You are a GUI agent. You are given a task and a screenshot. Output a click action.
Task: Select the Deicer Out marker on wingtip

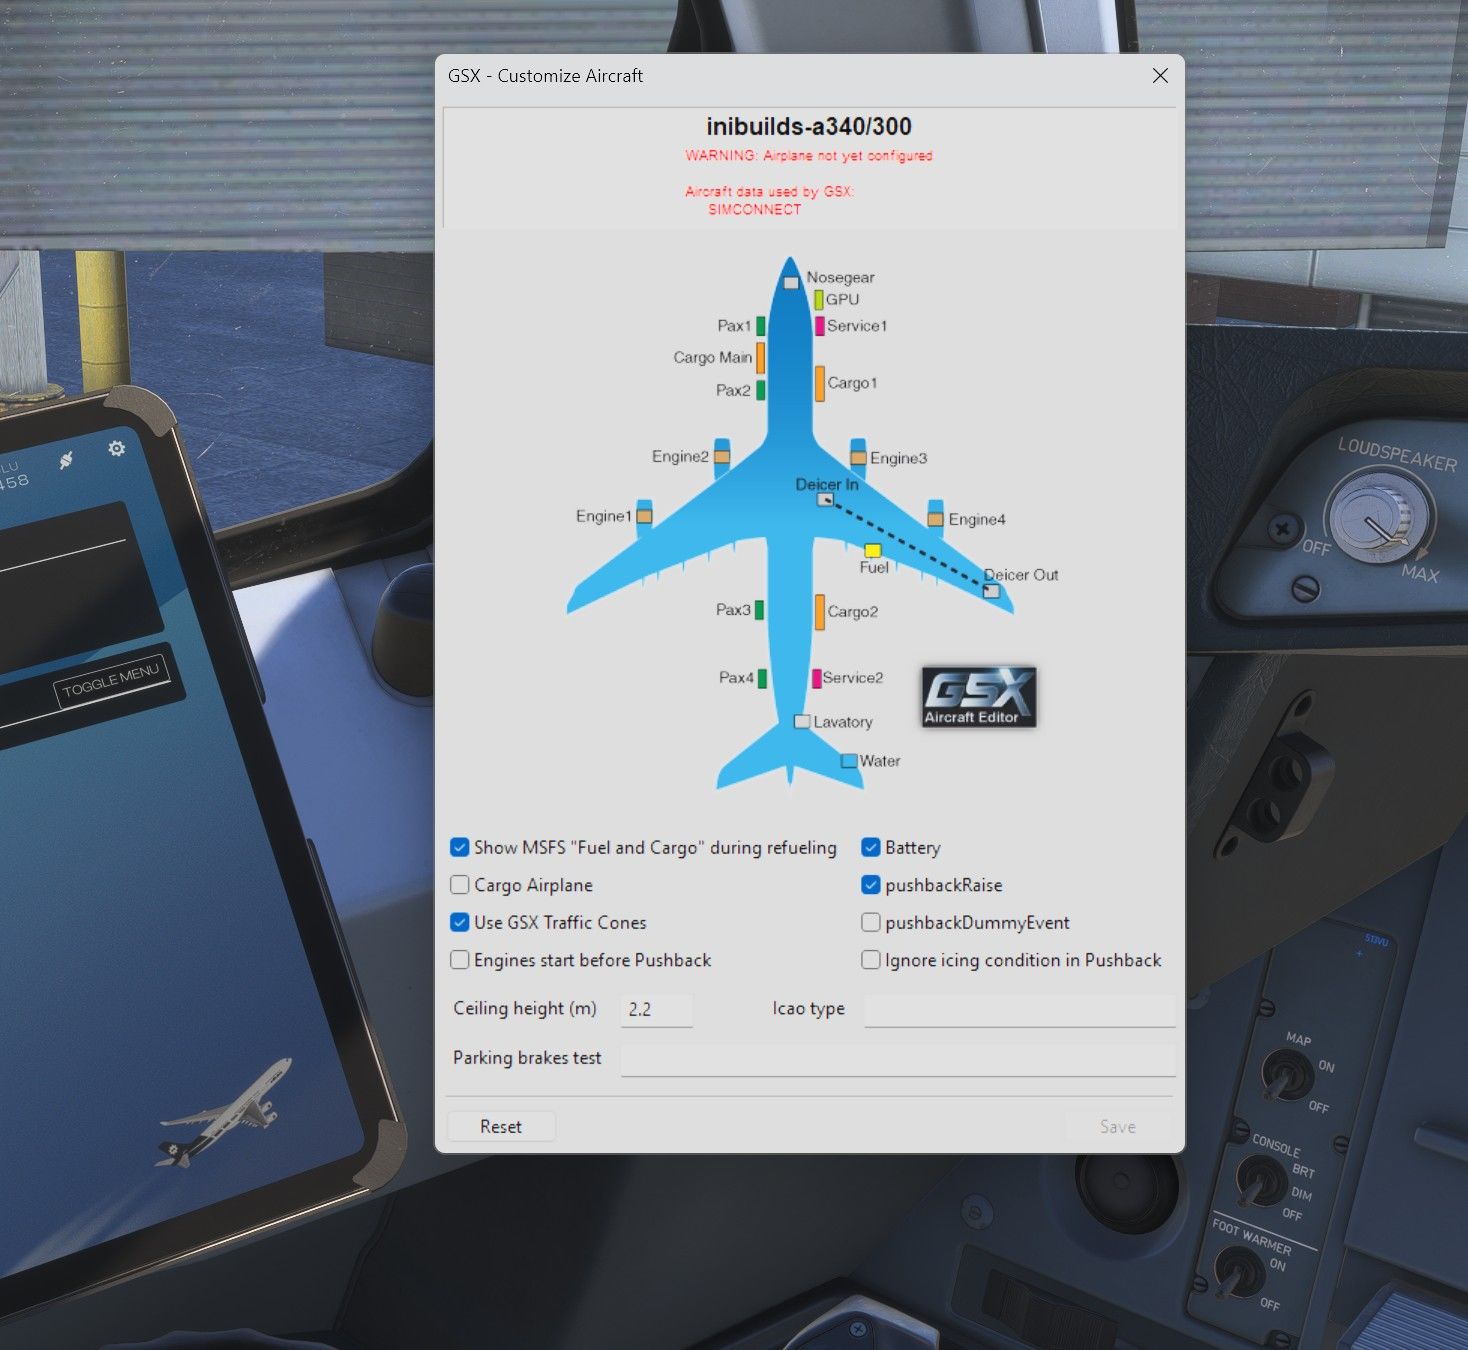(991, 591)
